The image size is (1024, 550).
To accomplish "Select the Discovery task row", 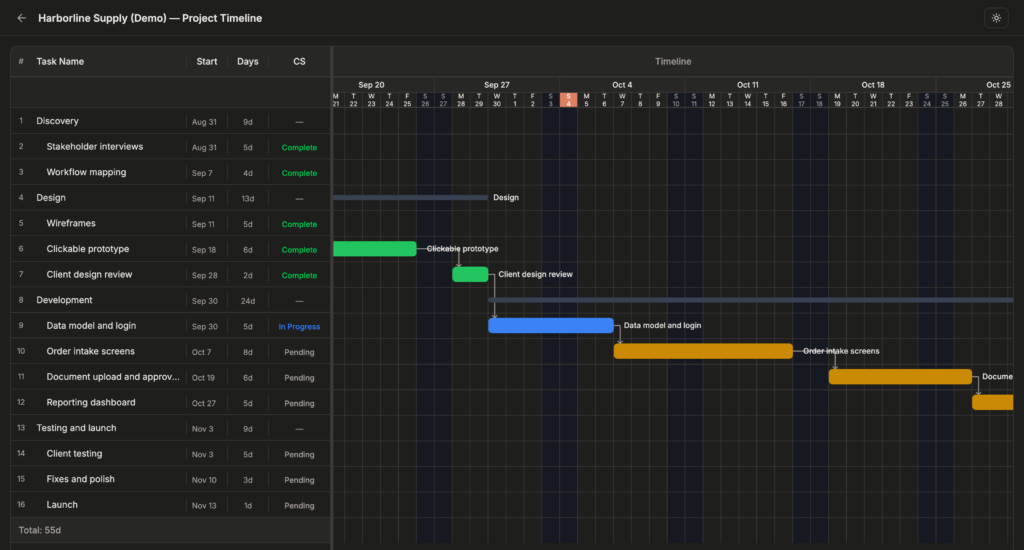I will [170, 121].
